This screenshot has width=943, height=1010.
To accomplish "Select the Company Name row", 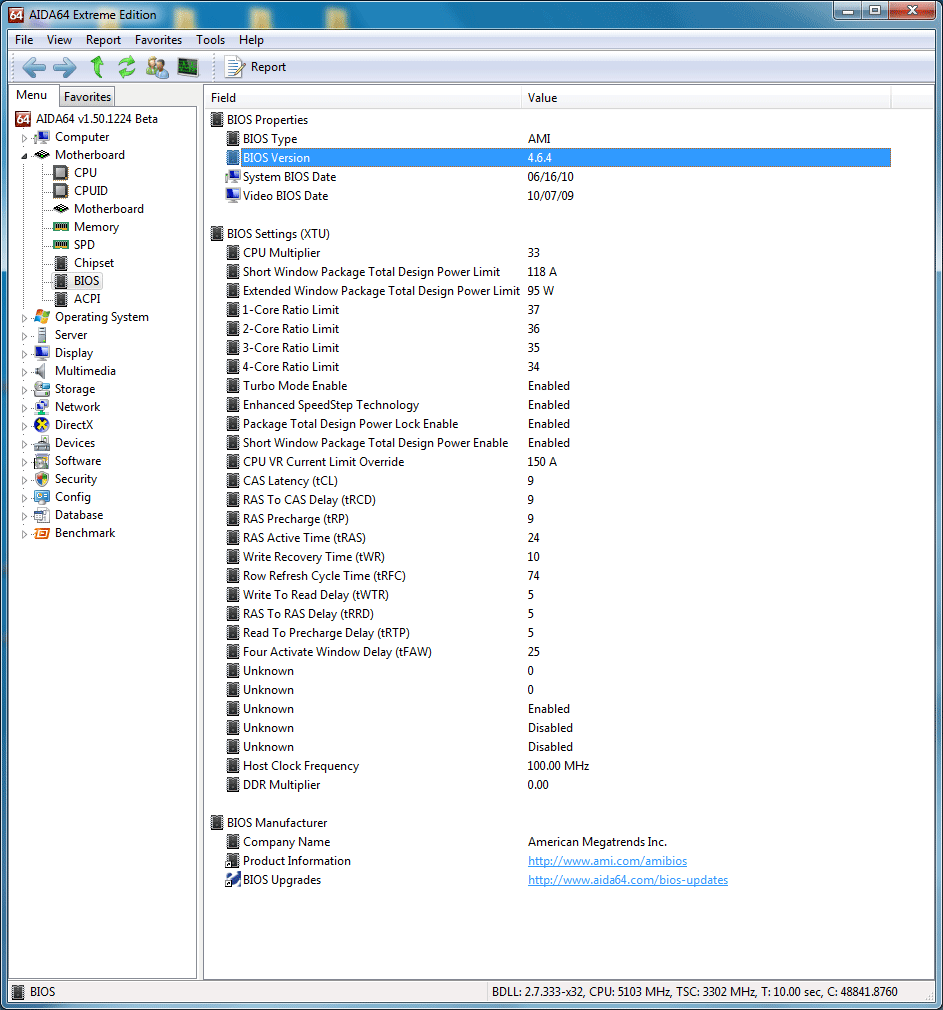I will pos(558,842).
